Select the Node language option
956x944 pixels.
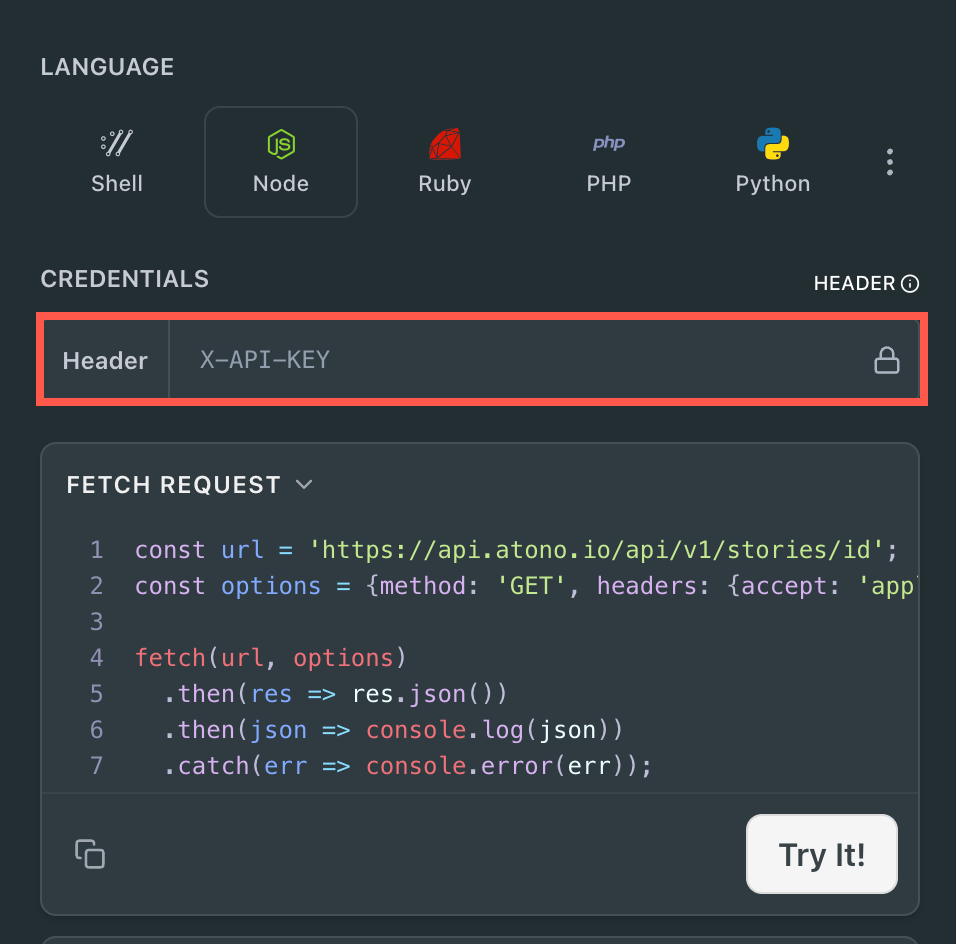point(280,162)
